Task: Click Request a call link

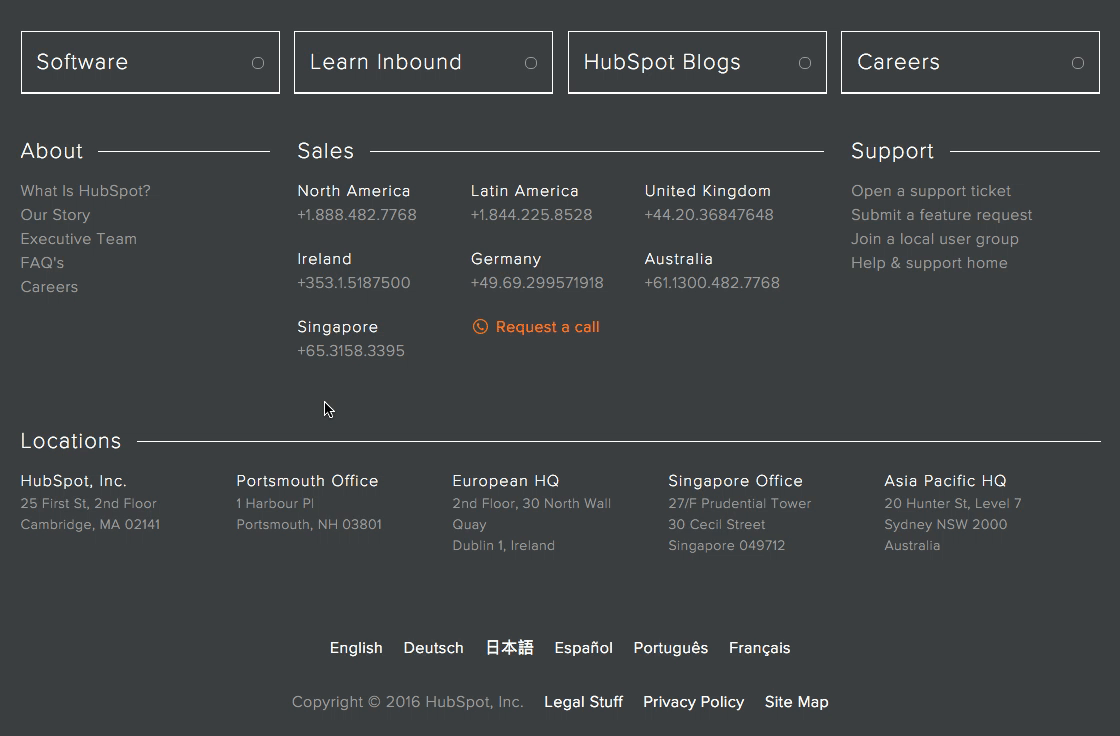Action: click(548, 327)
